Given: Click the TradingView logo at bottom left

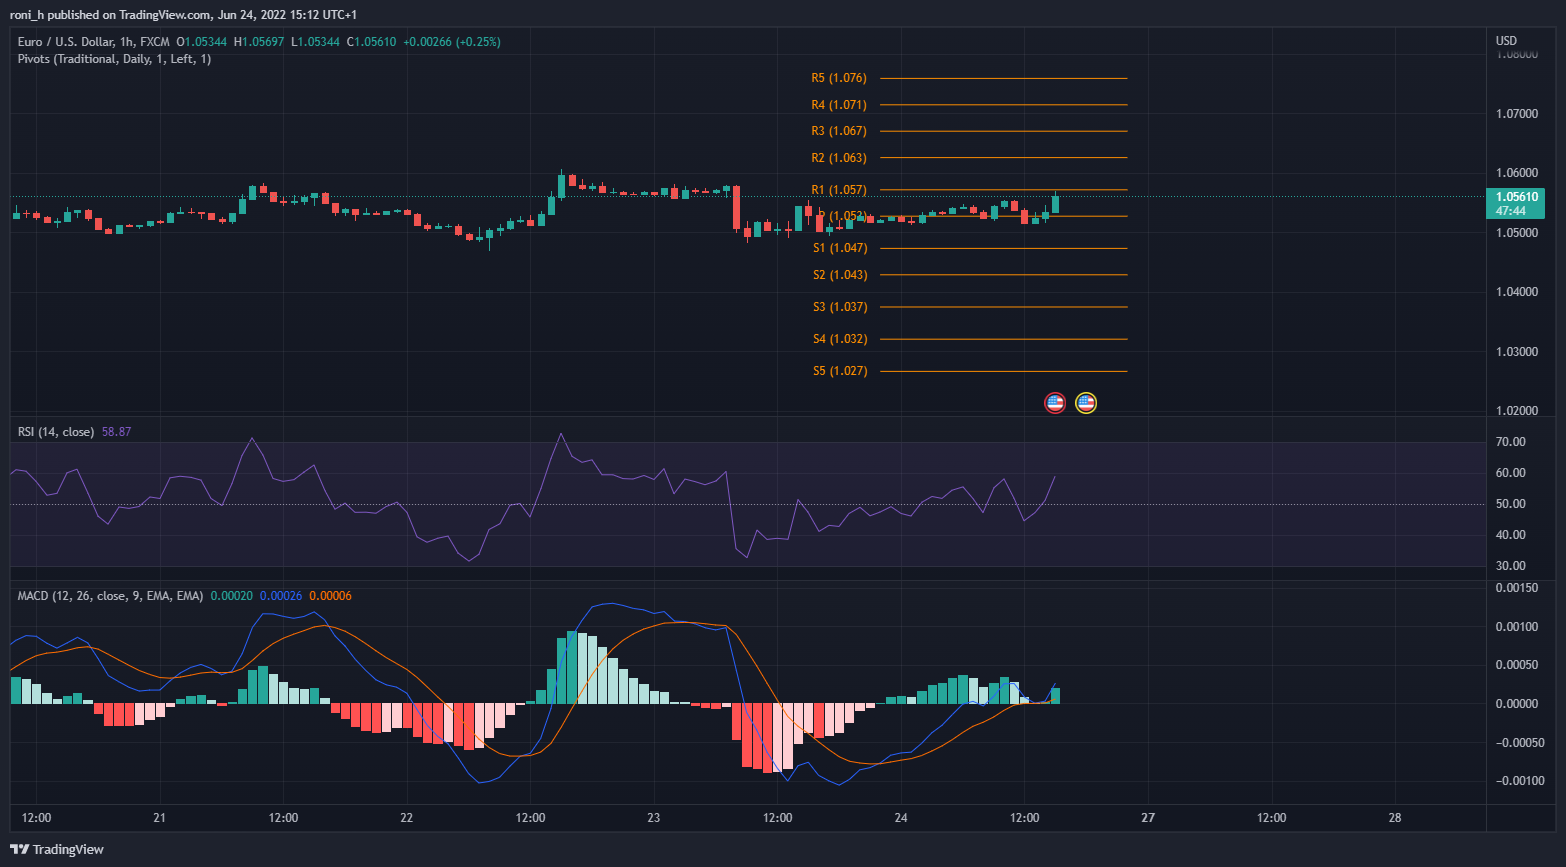Looking at the screenshot, I should click(x=57, y=849).
